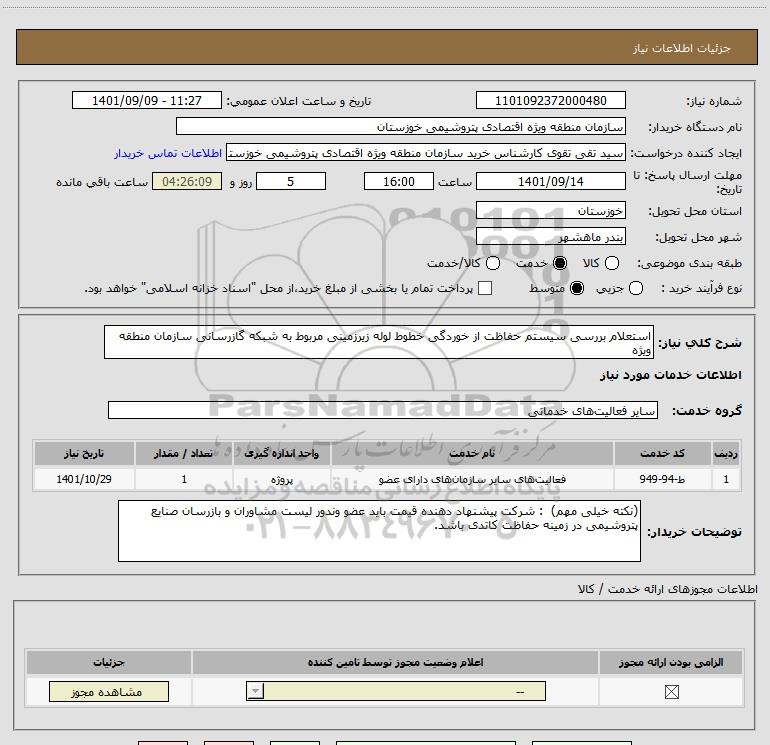770x745 pixels.
Task: Select the کالا/خدمت radio button
Action: point(493,264)
